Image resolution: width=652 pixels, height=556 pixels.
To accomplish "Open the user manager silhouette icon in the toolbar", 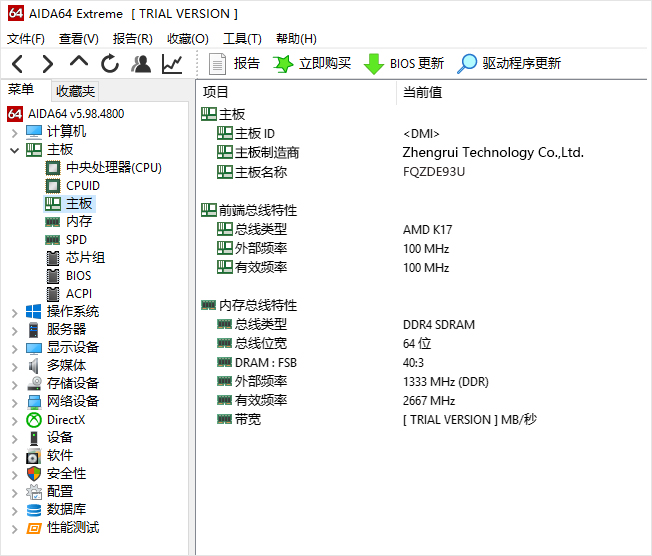I will click(141, 64).
